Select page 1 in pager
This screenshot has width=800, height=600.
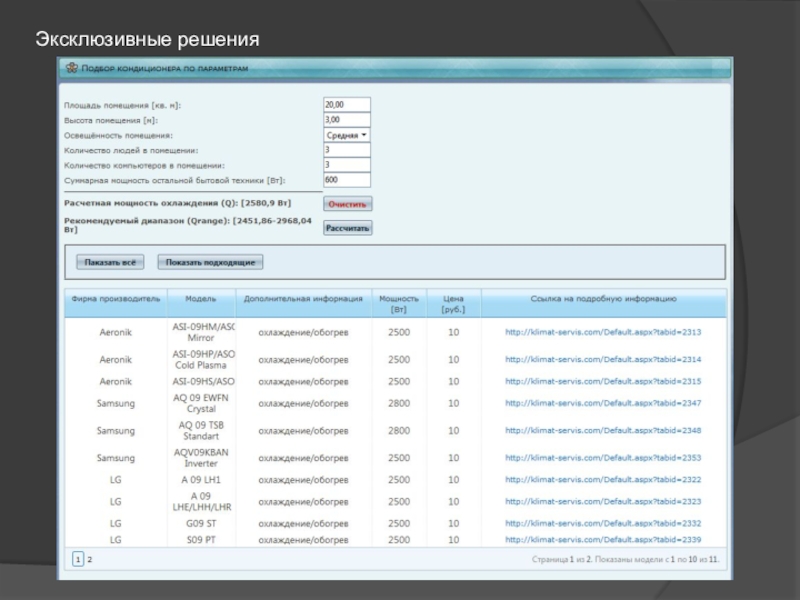click(x=78, y=560)
